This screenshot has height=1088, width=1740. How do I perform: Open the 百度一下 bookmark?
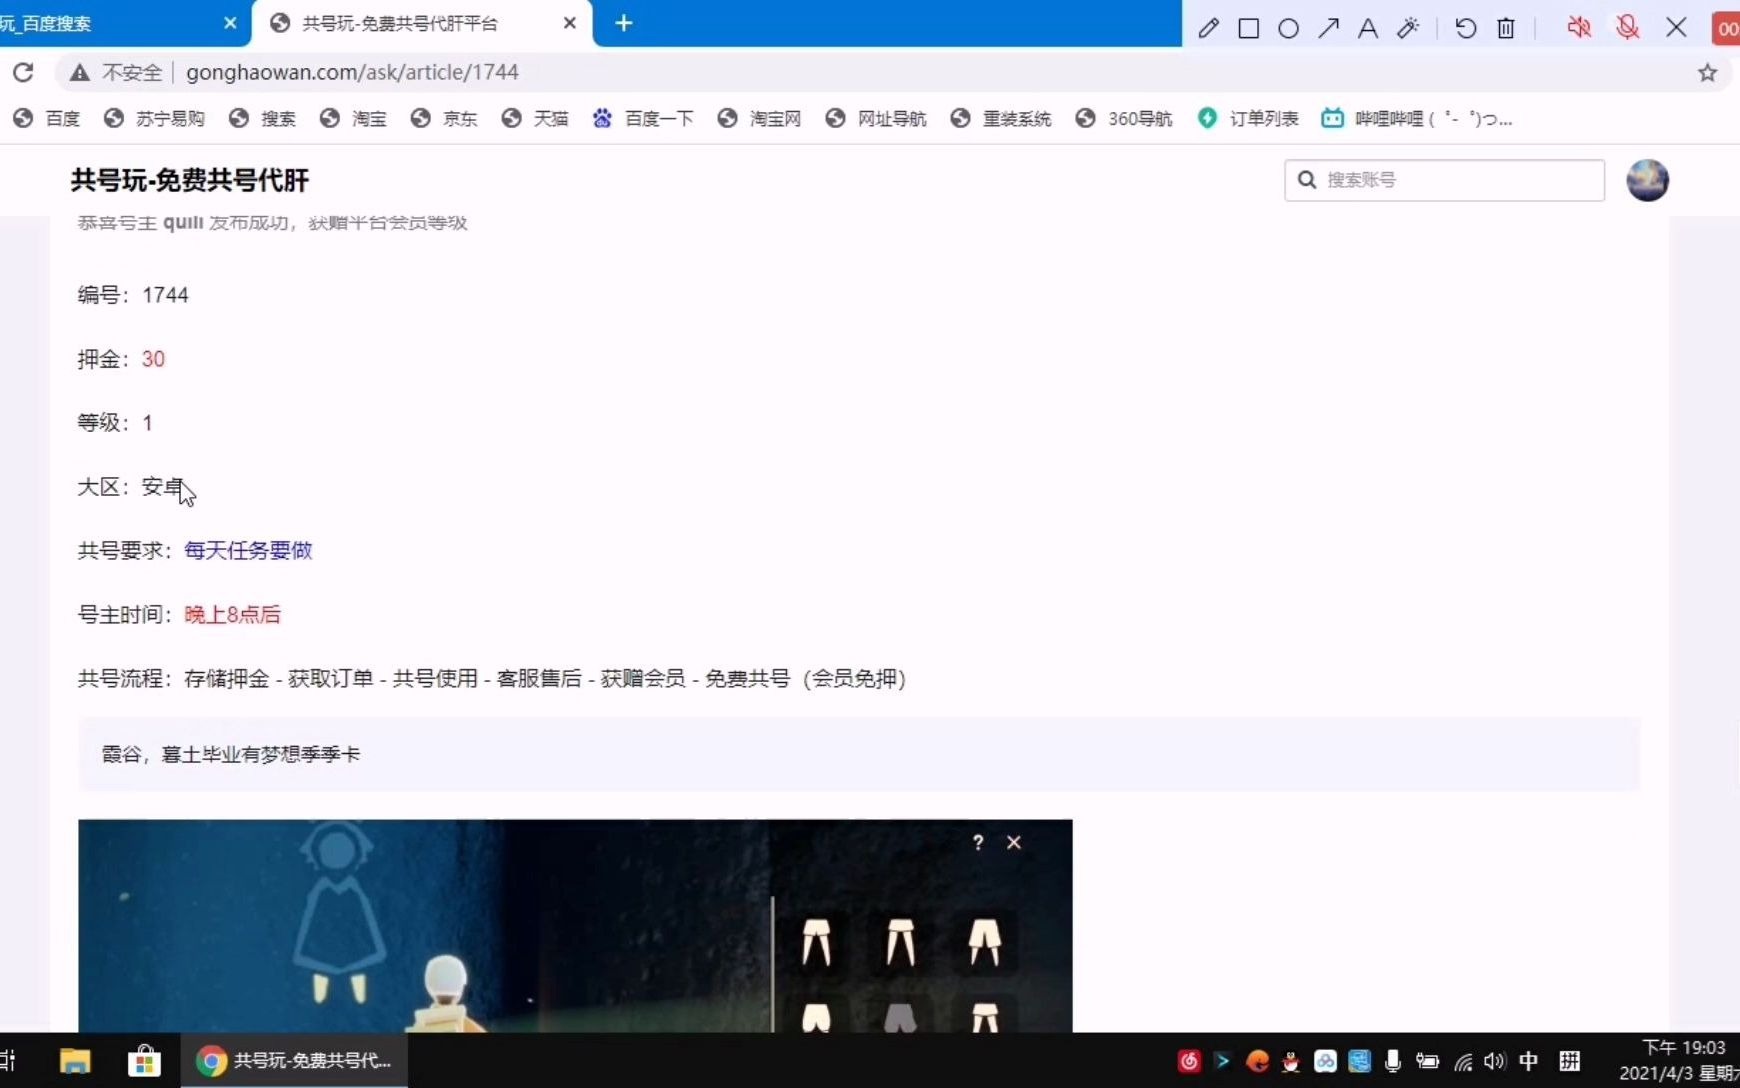(643, 118)
